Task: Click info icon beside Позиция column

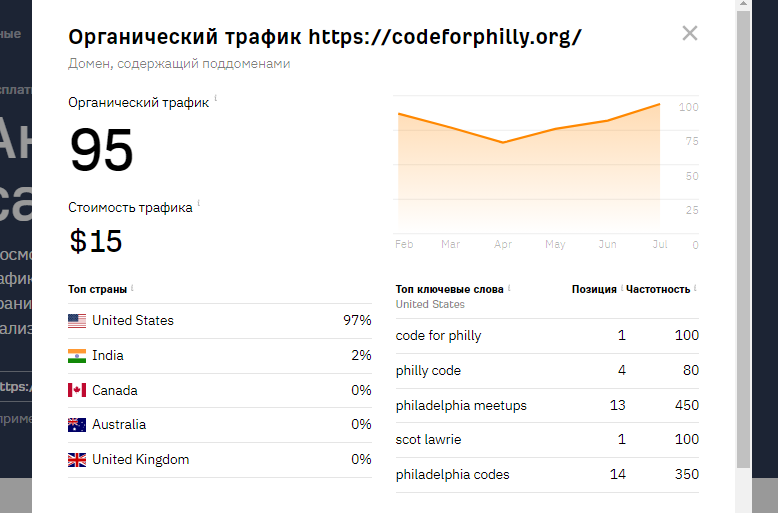Action: (622, 288)
